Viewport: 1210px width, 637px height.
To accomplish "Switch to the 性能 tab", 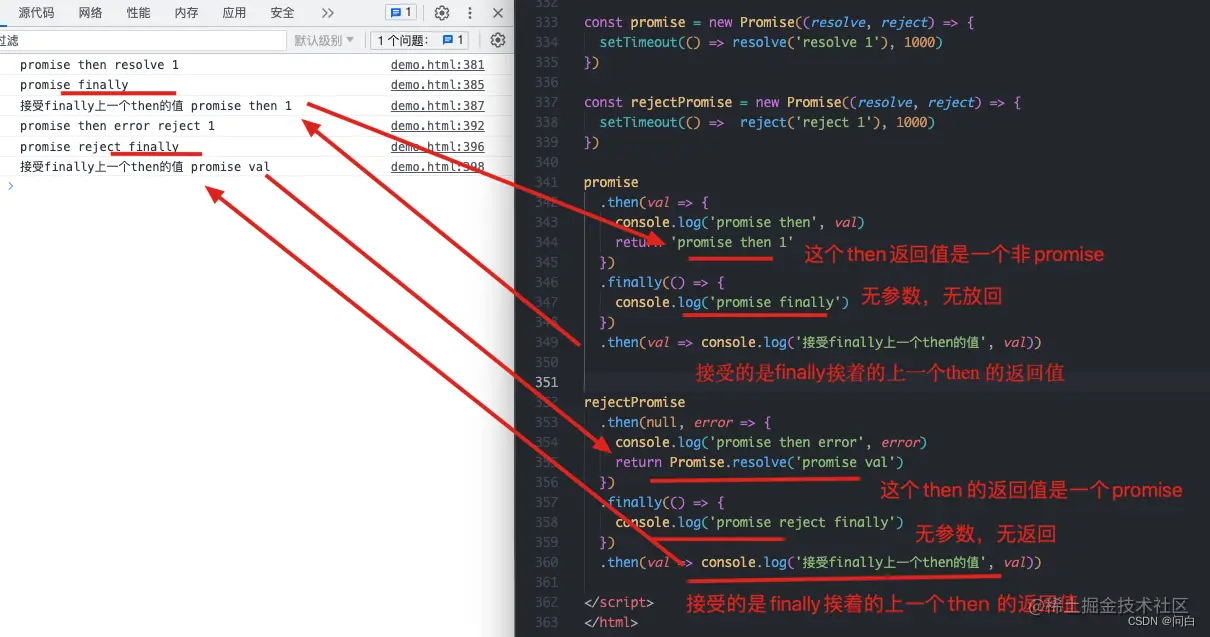I will tap(138, 13).
